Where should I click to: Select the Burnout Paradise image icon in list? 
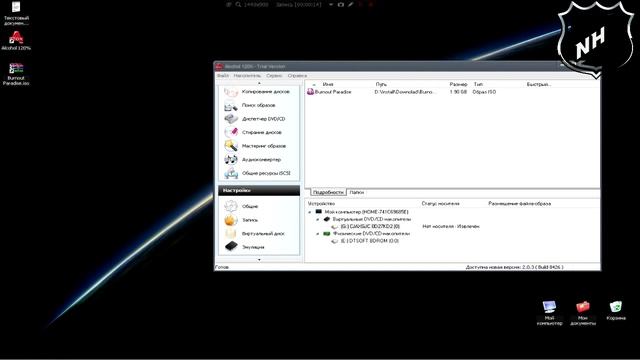point(310,92)
